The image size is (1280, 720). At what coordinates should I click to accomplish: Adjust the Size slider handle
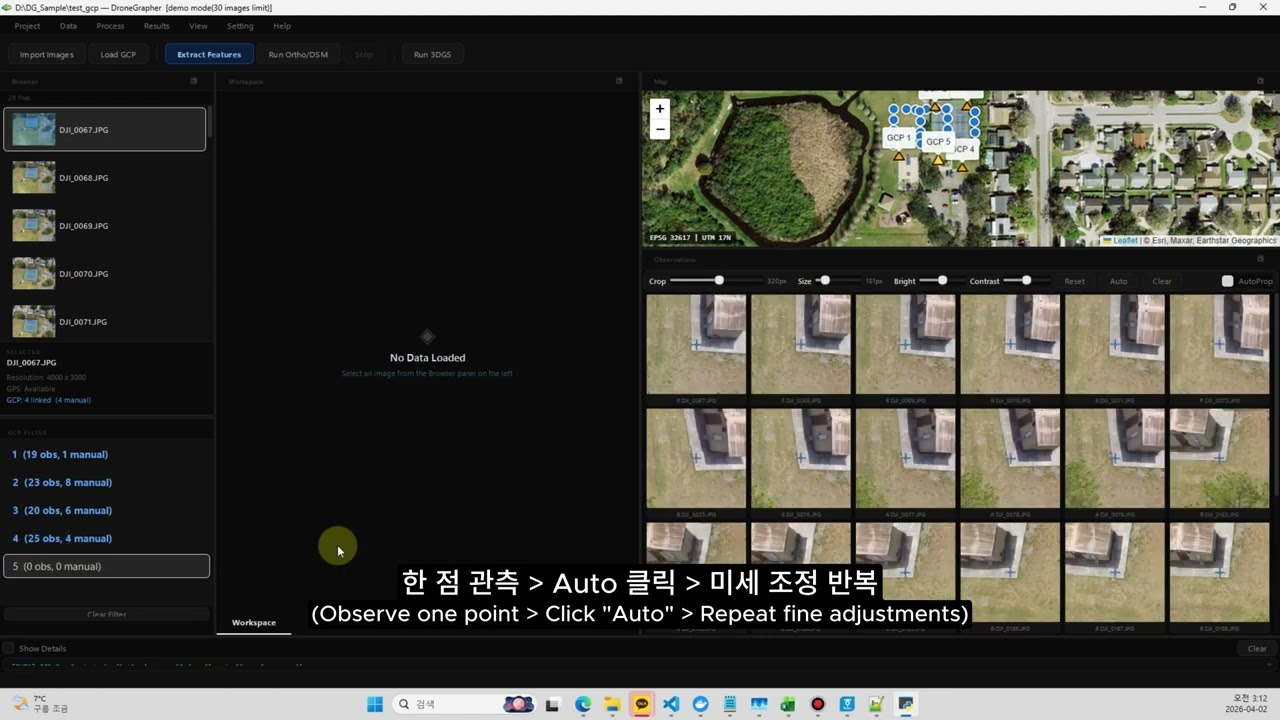(x=824, y=281)
